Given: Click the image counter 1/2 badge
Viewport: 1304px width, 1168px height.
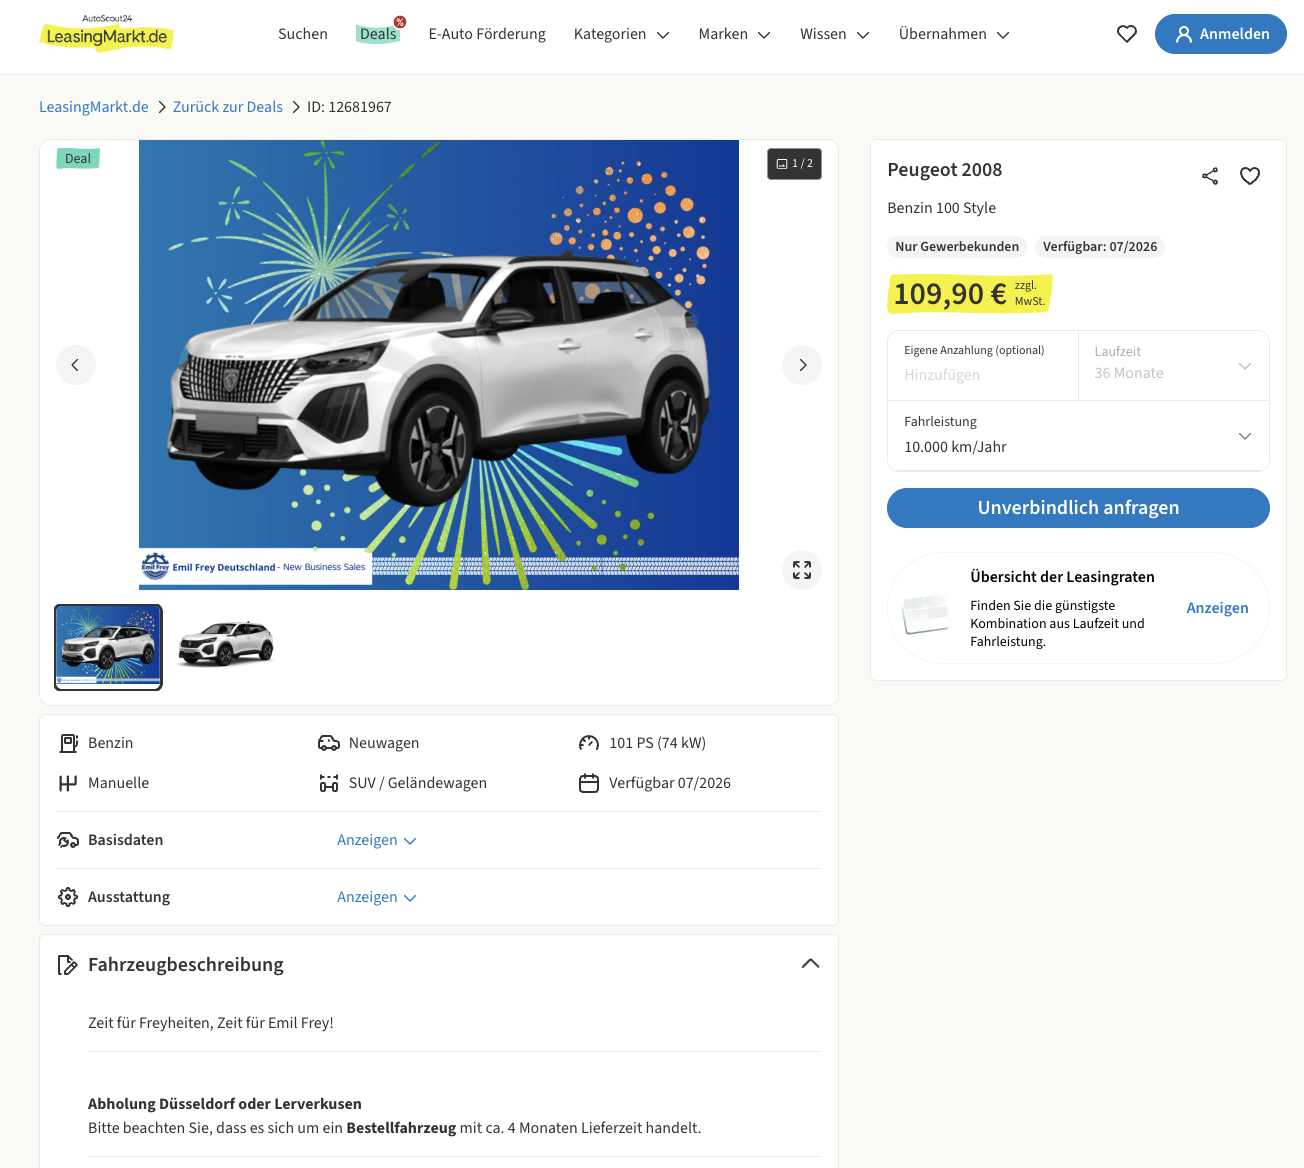Looking at the screenshot, I should click(795, 164).
